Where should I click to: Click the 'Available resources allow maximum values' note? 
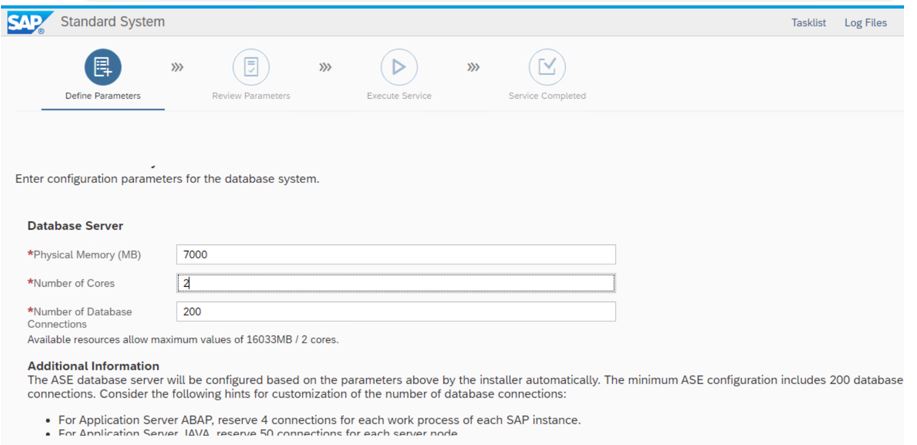183,340
